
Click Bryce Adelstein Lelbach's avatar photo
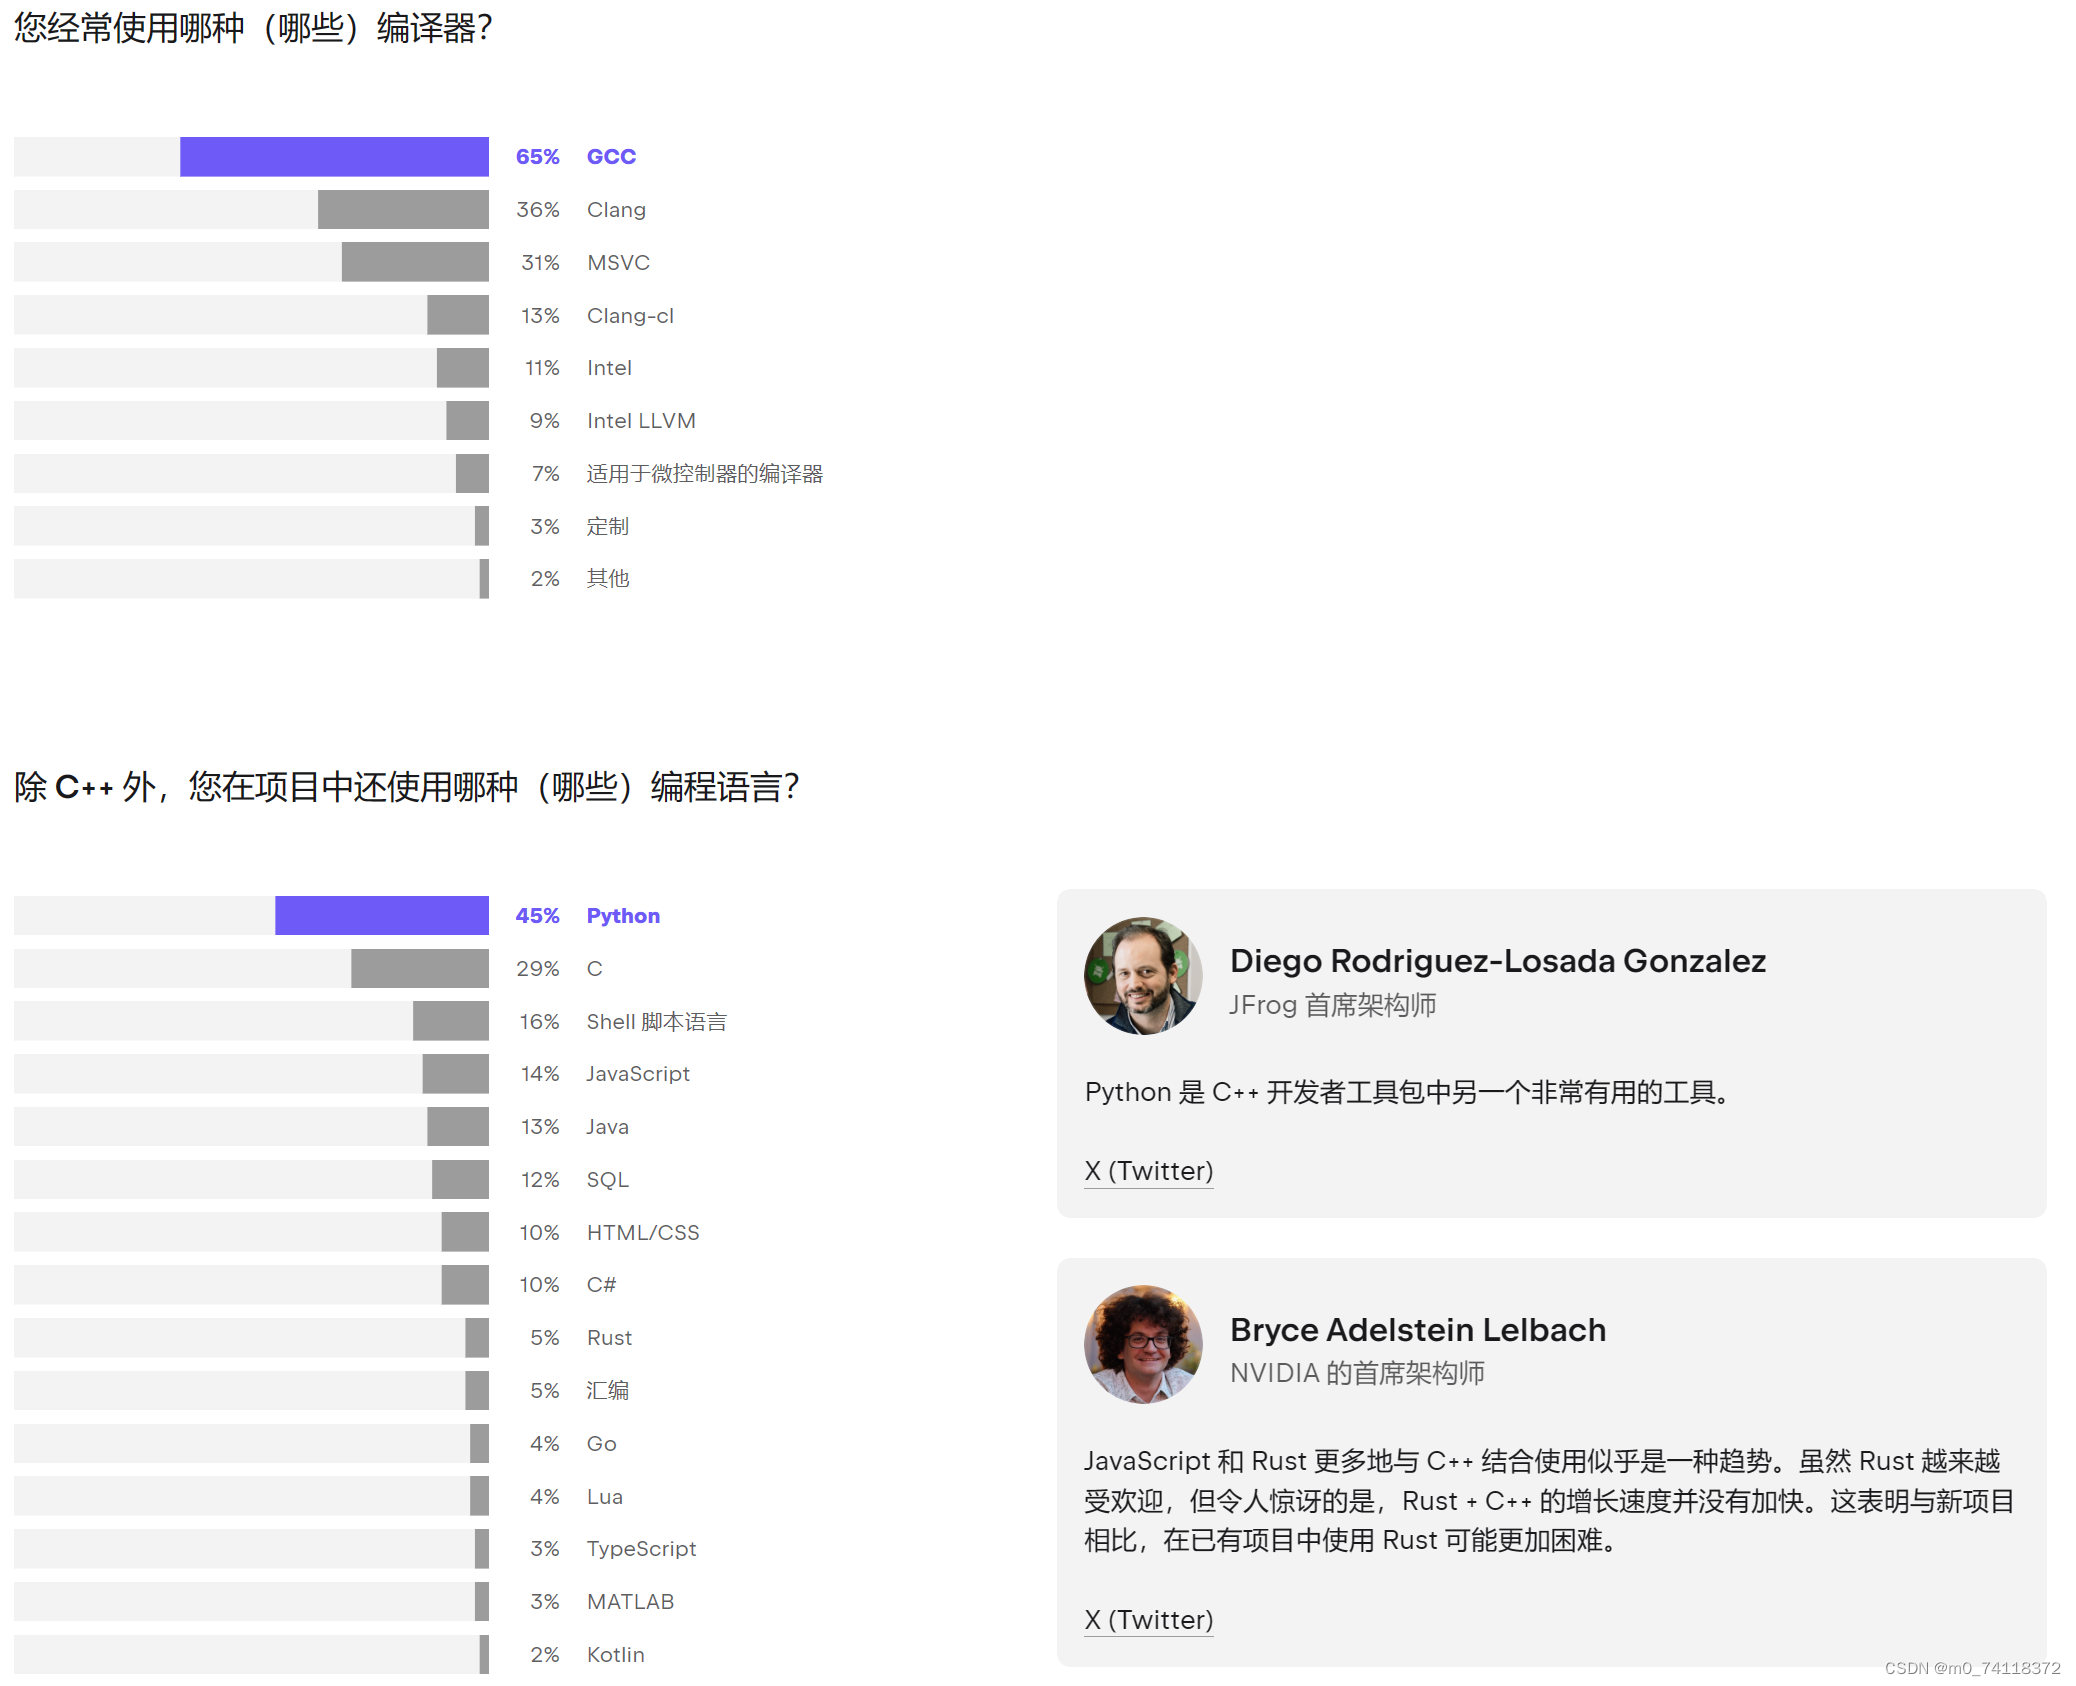click(1142, 1344)
